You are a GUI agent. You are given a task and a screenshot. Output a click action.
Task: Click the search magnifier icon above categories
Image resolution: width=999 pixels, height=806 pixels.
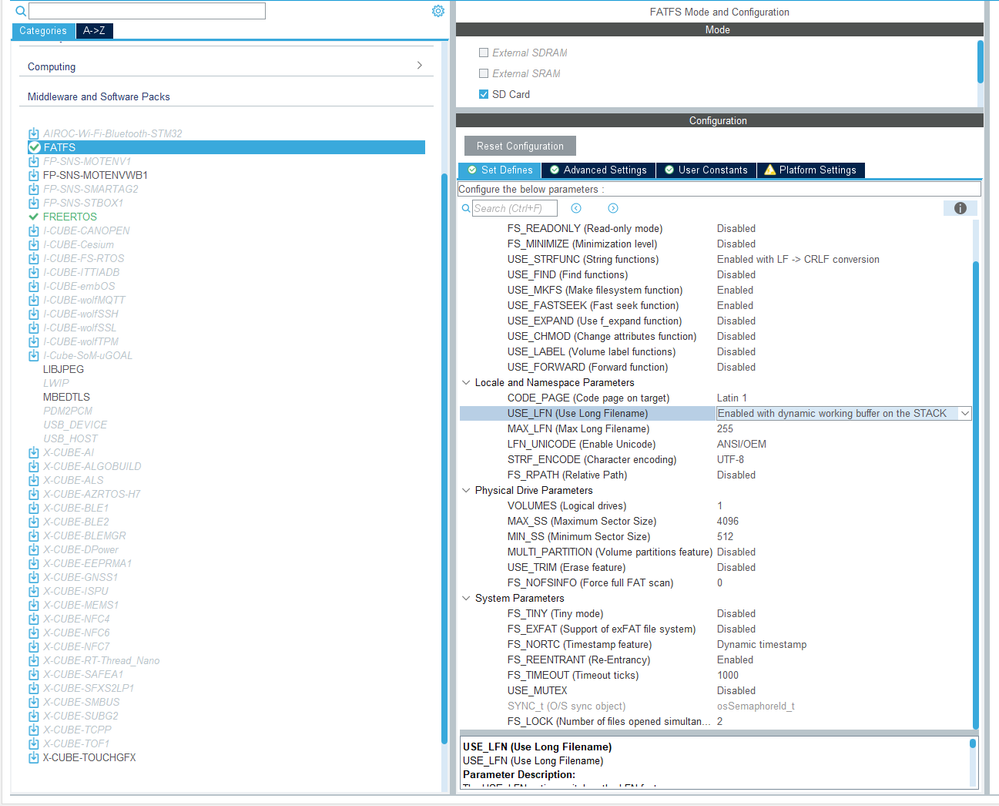[20, 11]
